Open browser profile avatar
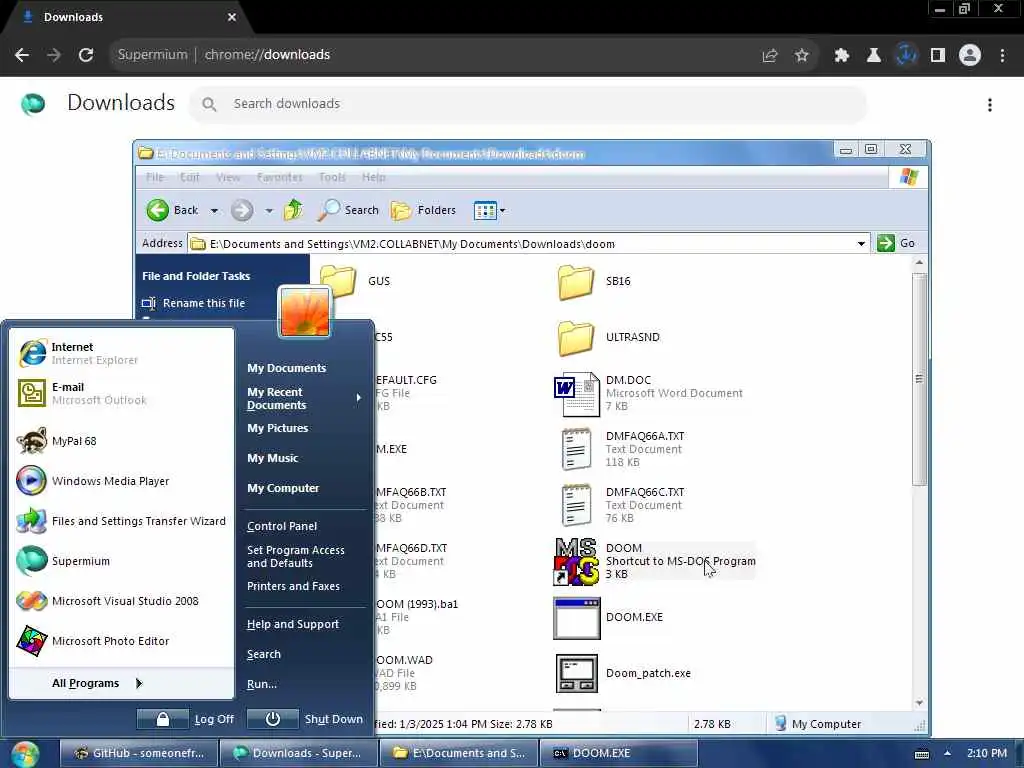 coord(970,56)
